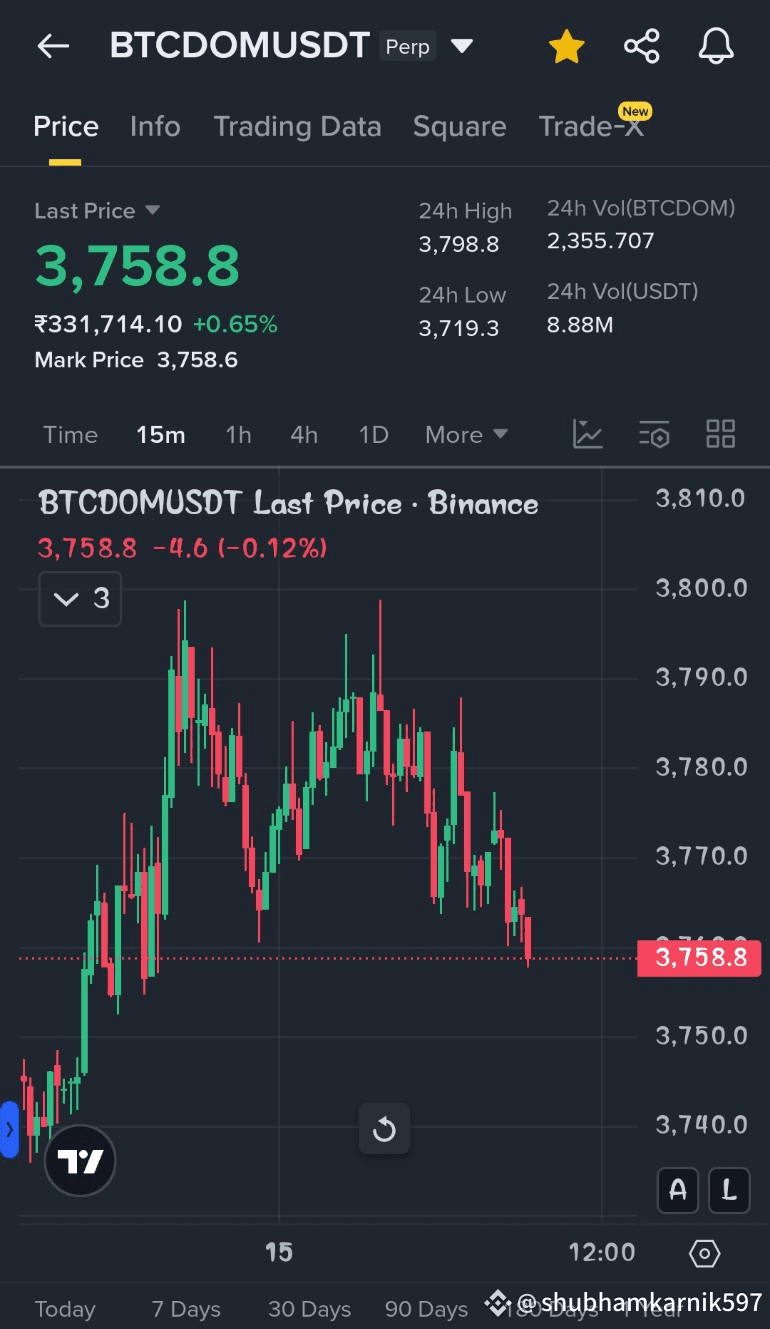Screen dimensions: 770x1329
Task: Open price alert bell icon
Action: click(716, 47)
